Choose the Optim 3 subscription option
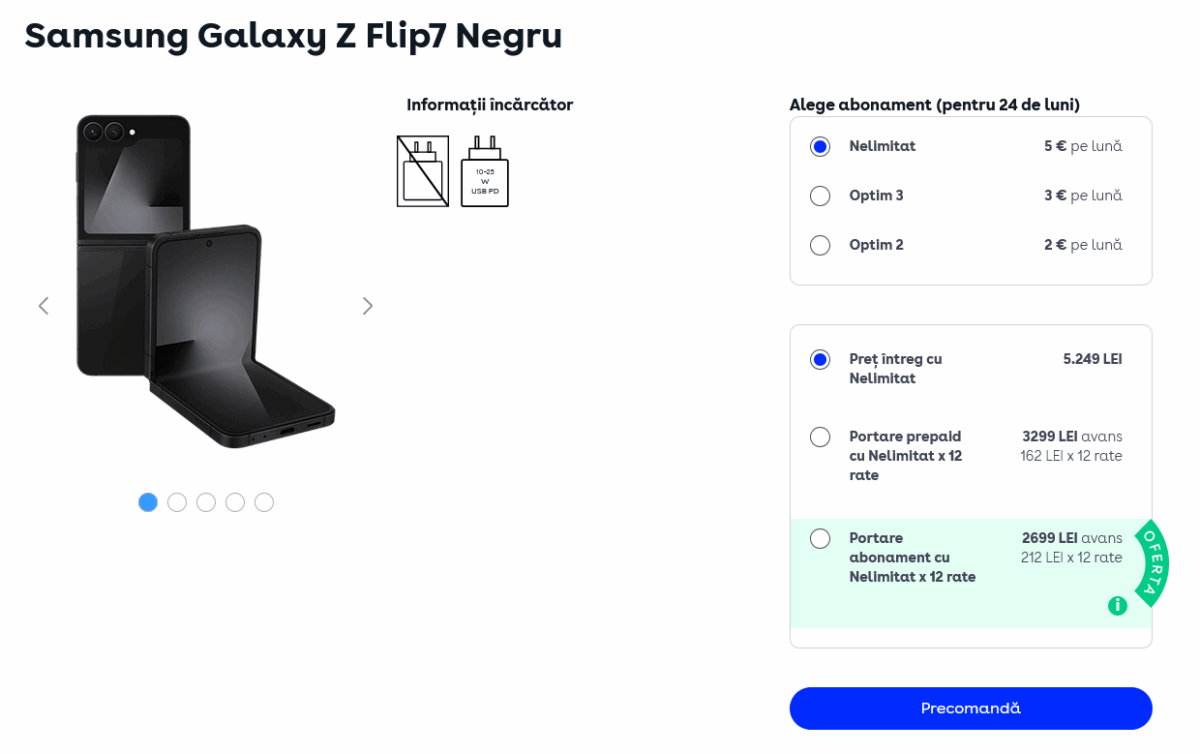Viewport: 1200px width, 754px height. point(820,196)
